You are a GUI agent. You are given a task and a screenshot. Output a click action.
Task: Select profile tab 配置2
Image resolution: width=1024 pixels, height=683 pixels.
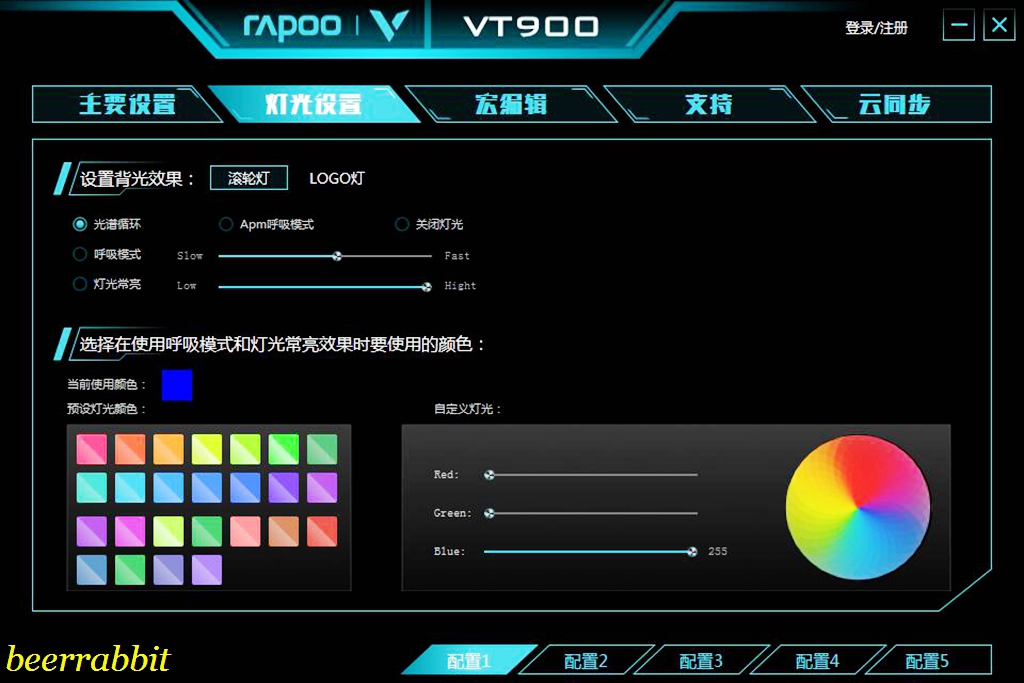(x=583, y=660)
